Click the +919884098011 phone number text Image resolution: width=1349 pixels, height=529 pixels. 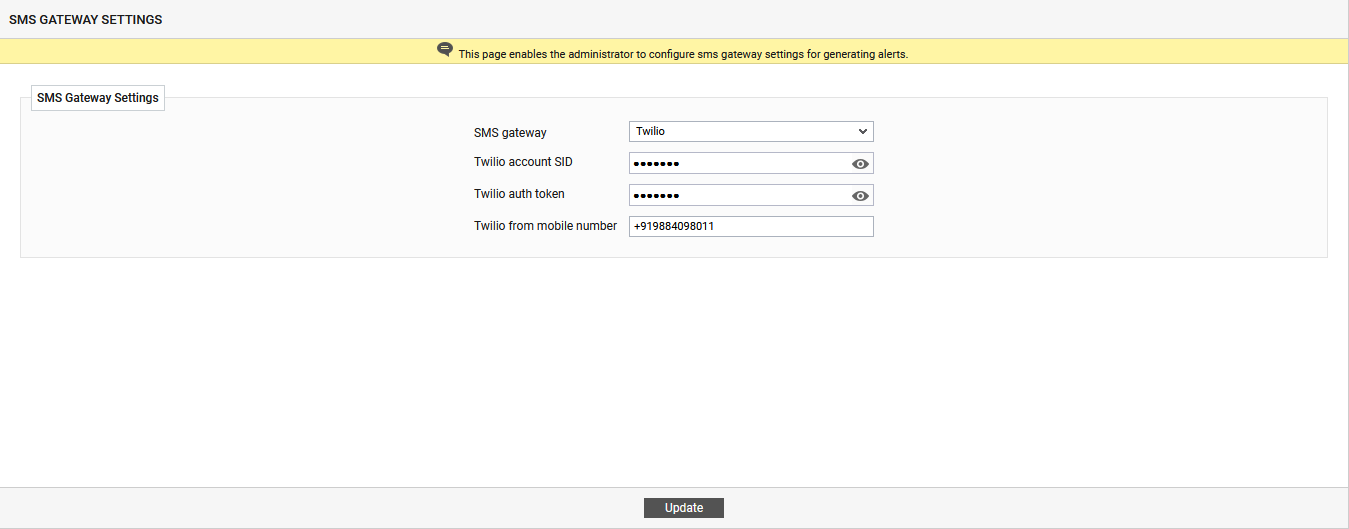coord(674,227)
